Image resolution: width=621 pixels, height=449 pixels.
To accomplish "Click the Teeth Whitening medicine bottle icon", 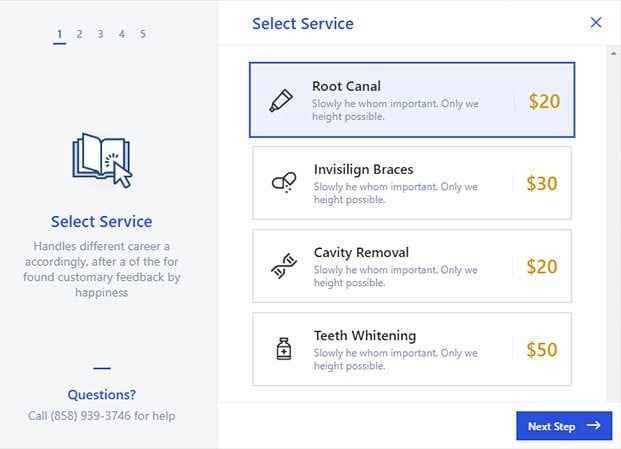I will [283, 349].
